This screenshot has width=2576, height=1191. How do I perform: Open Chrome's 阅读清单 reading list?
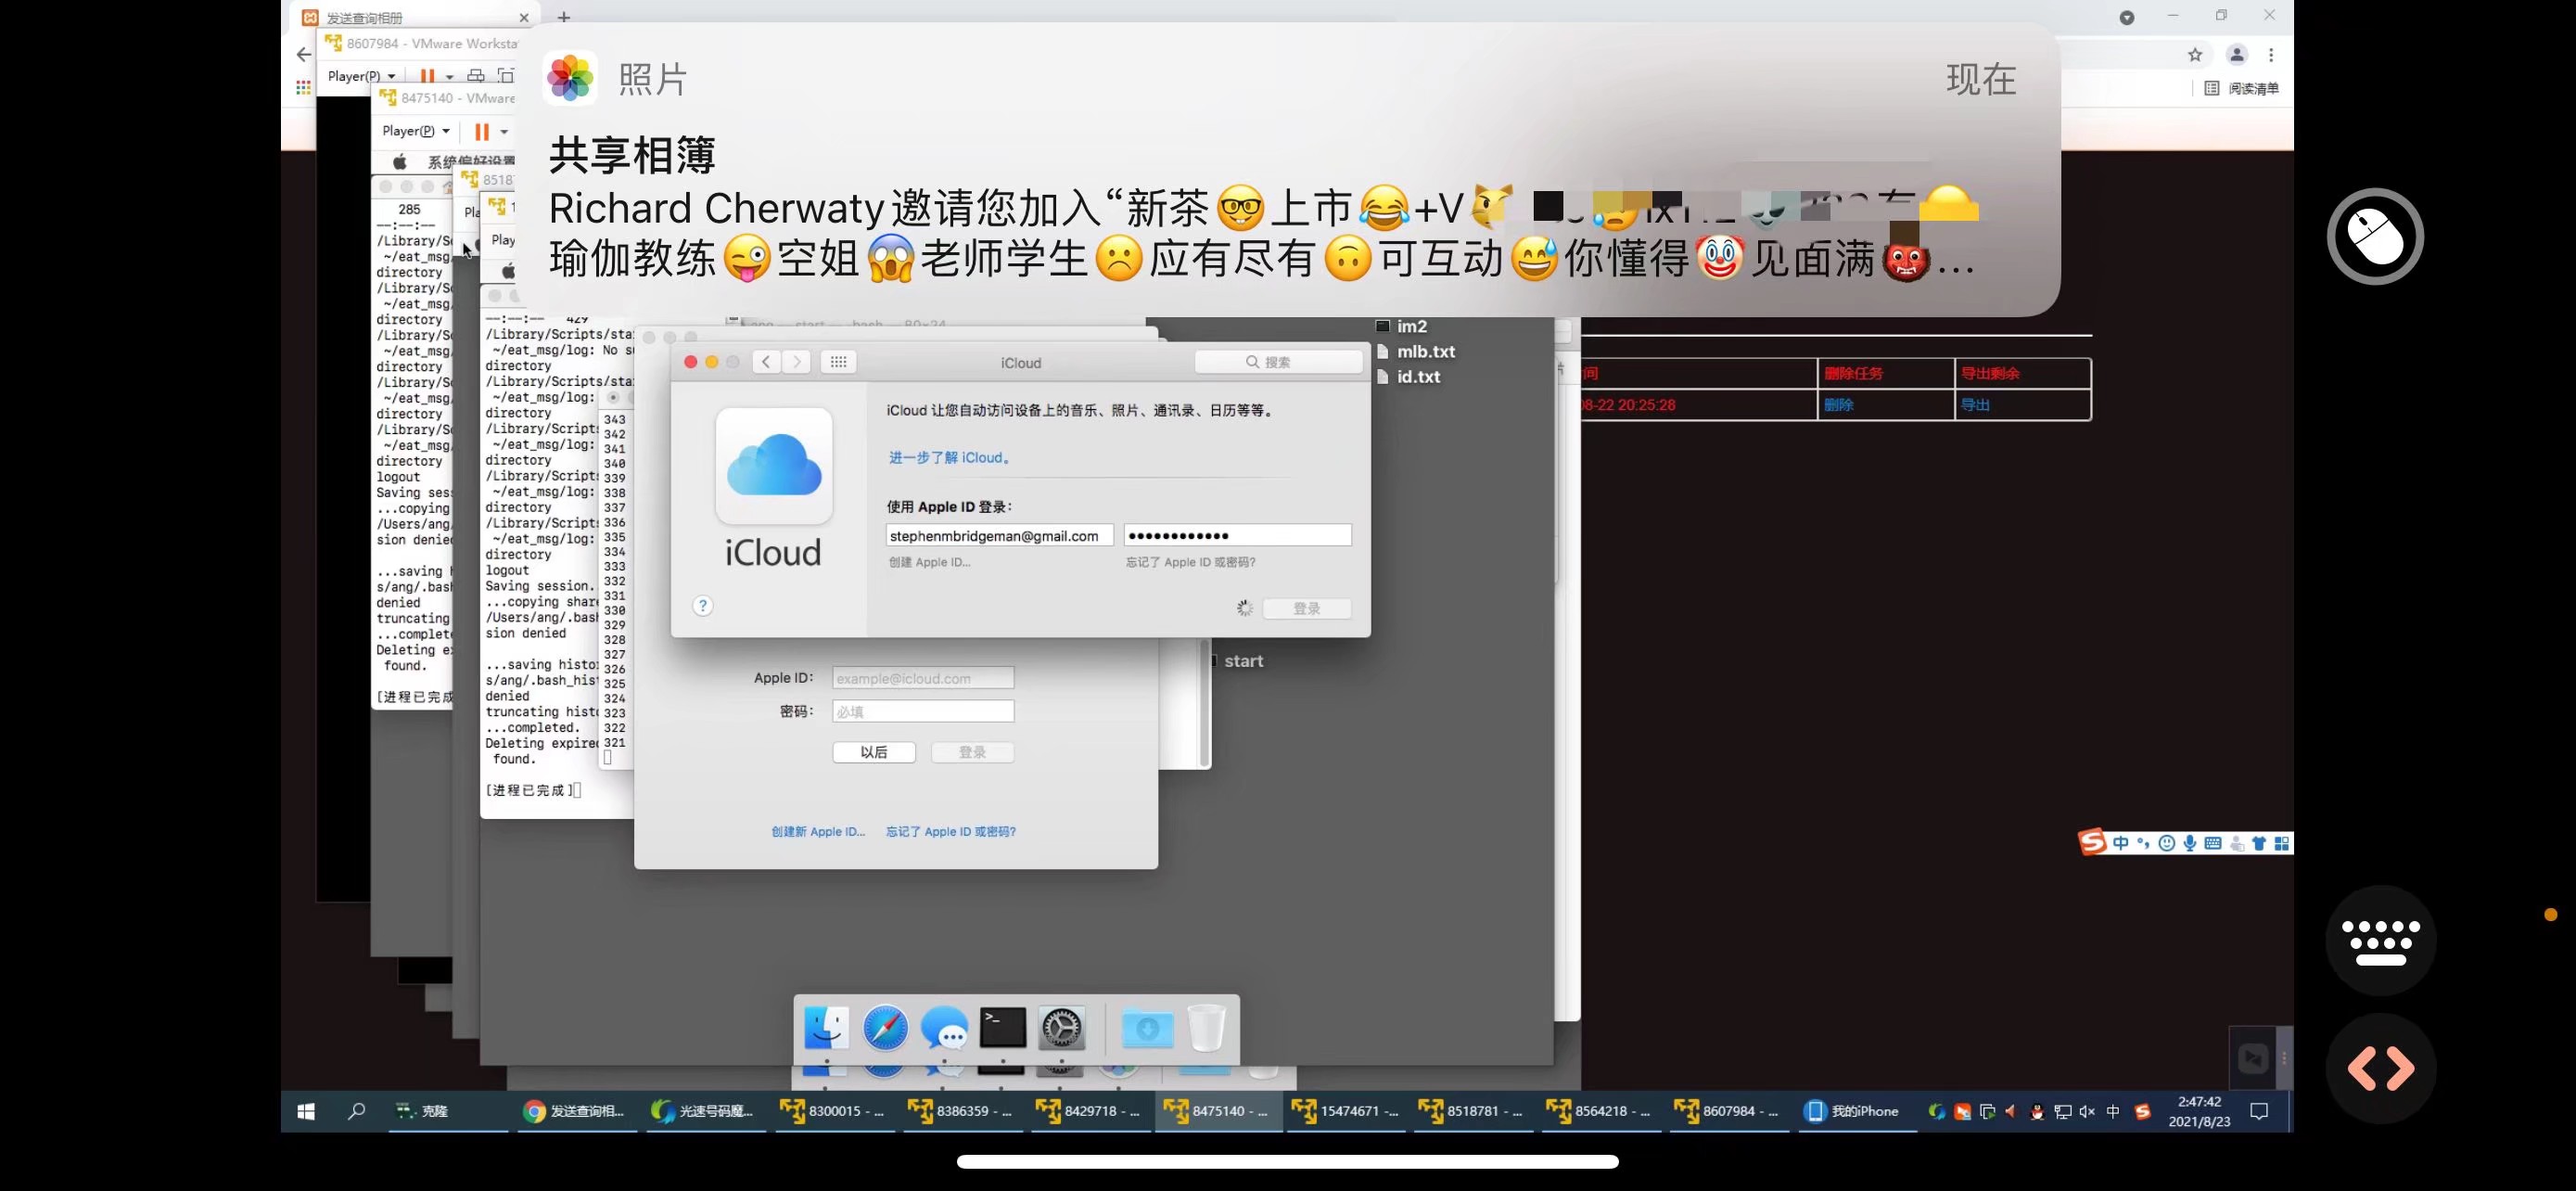pos(2241,88)
